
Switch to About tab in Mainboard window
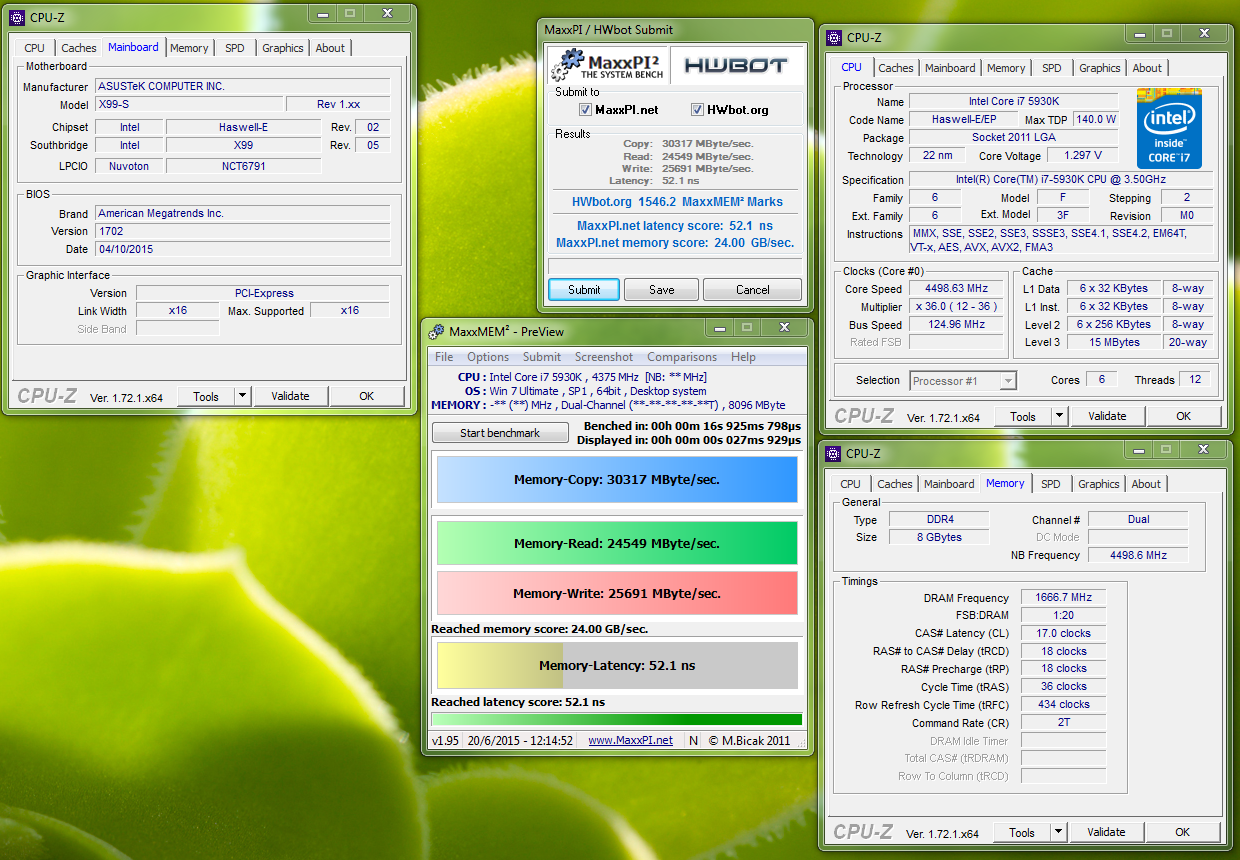[330, 48]
